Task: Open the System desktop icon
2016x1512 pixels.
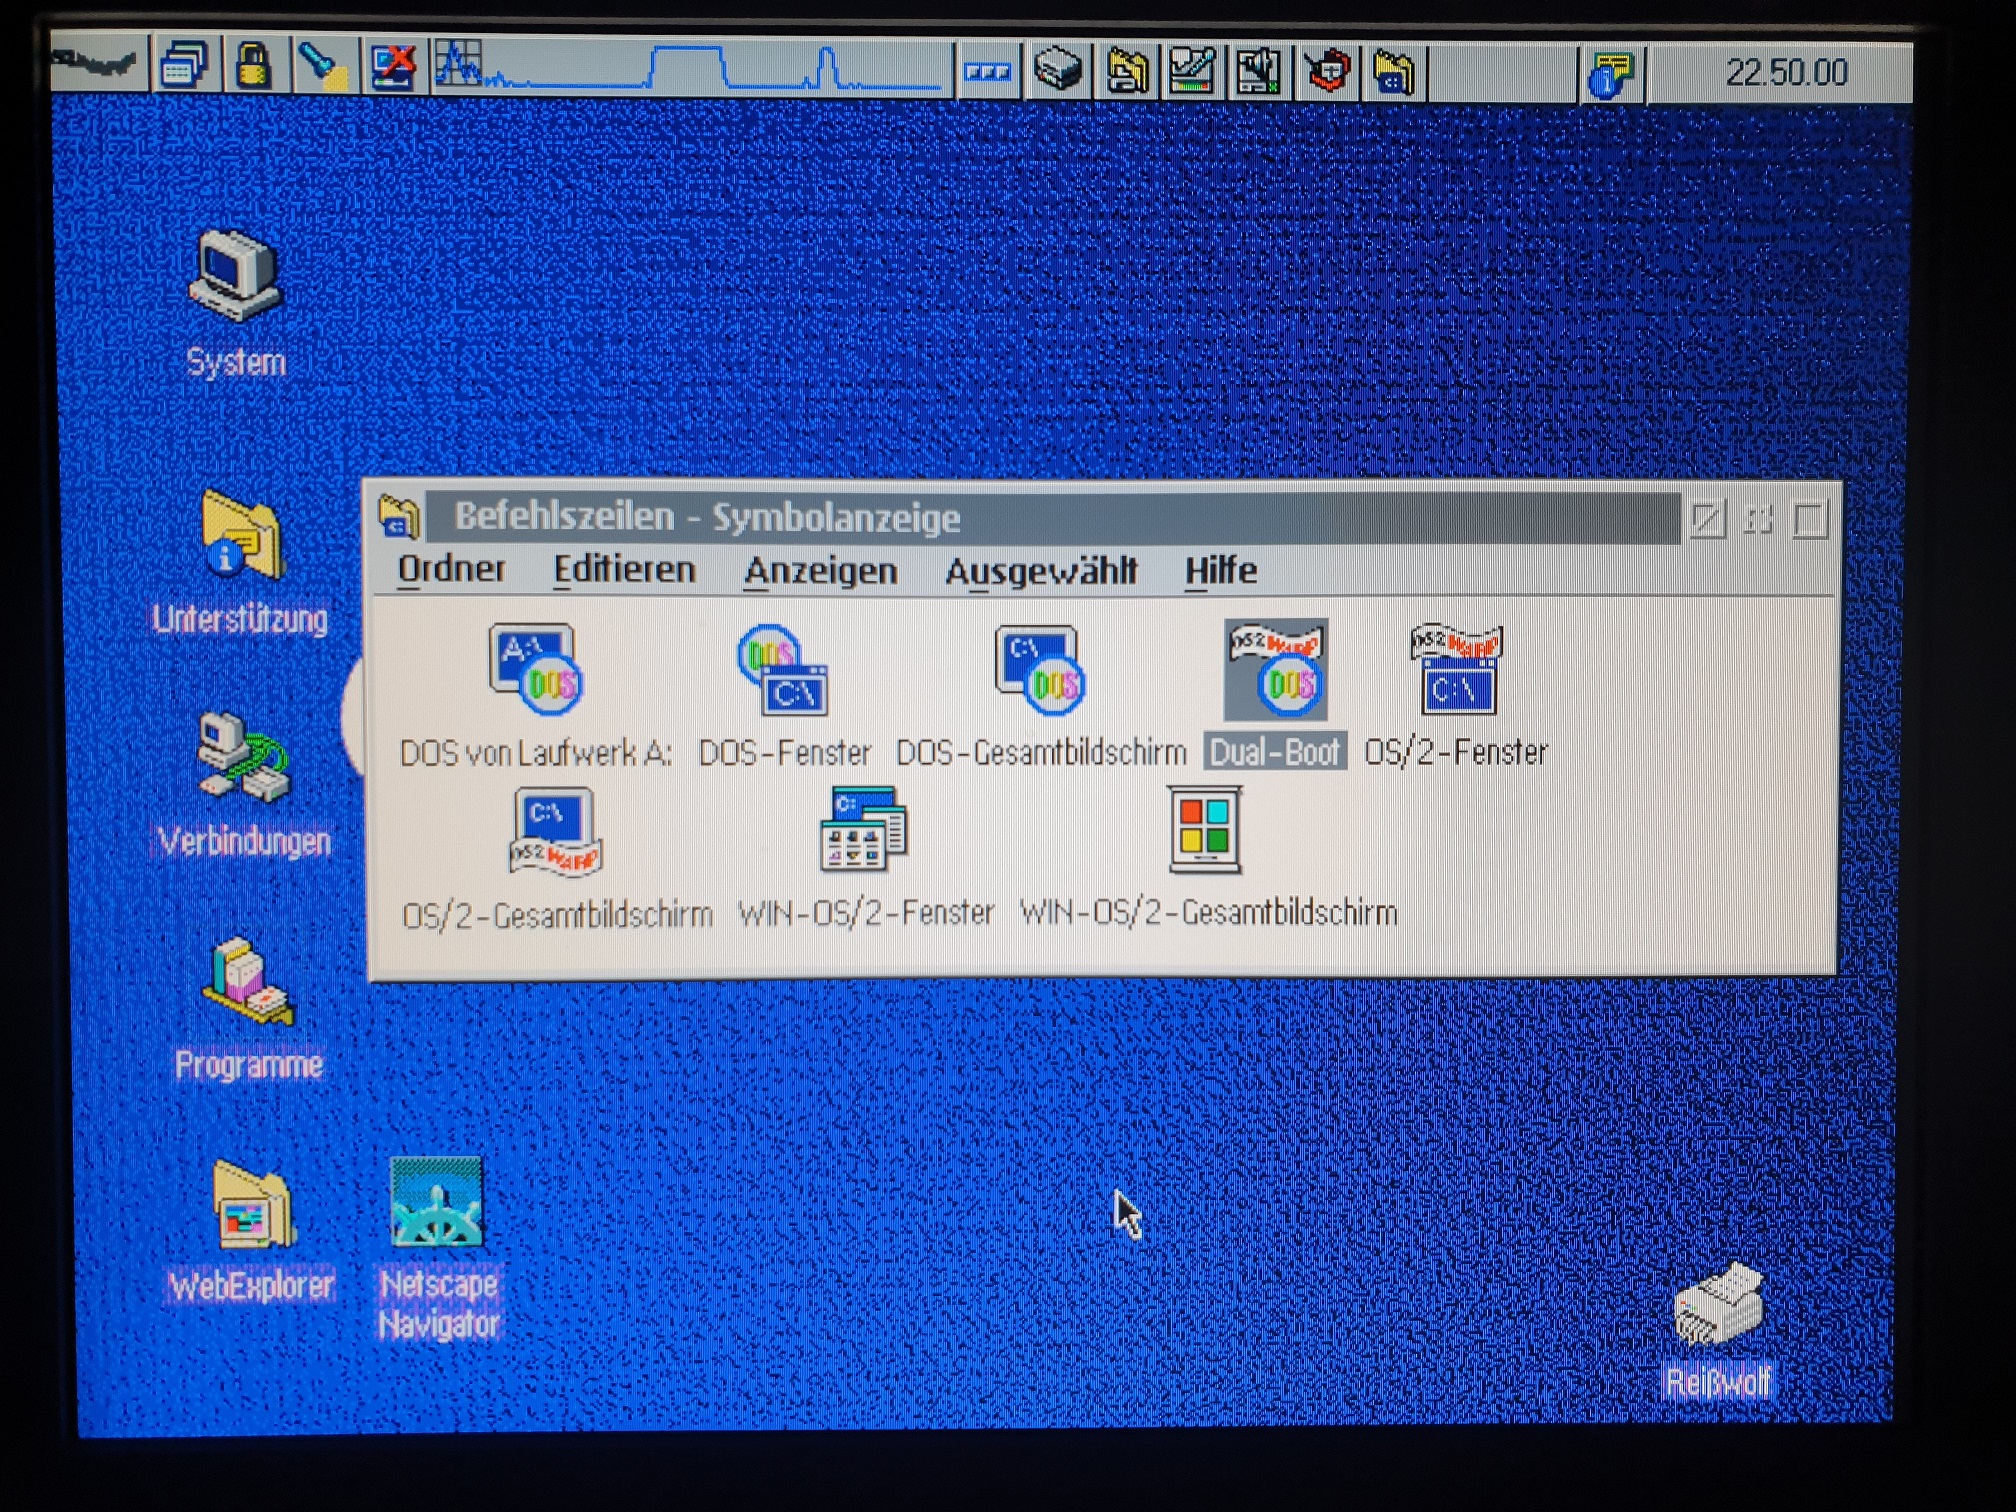Action: point(236,276)
